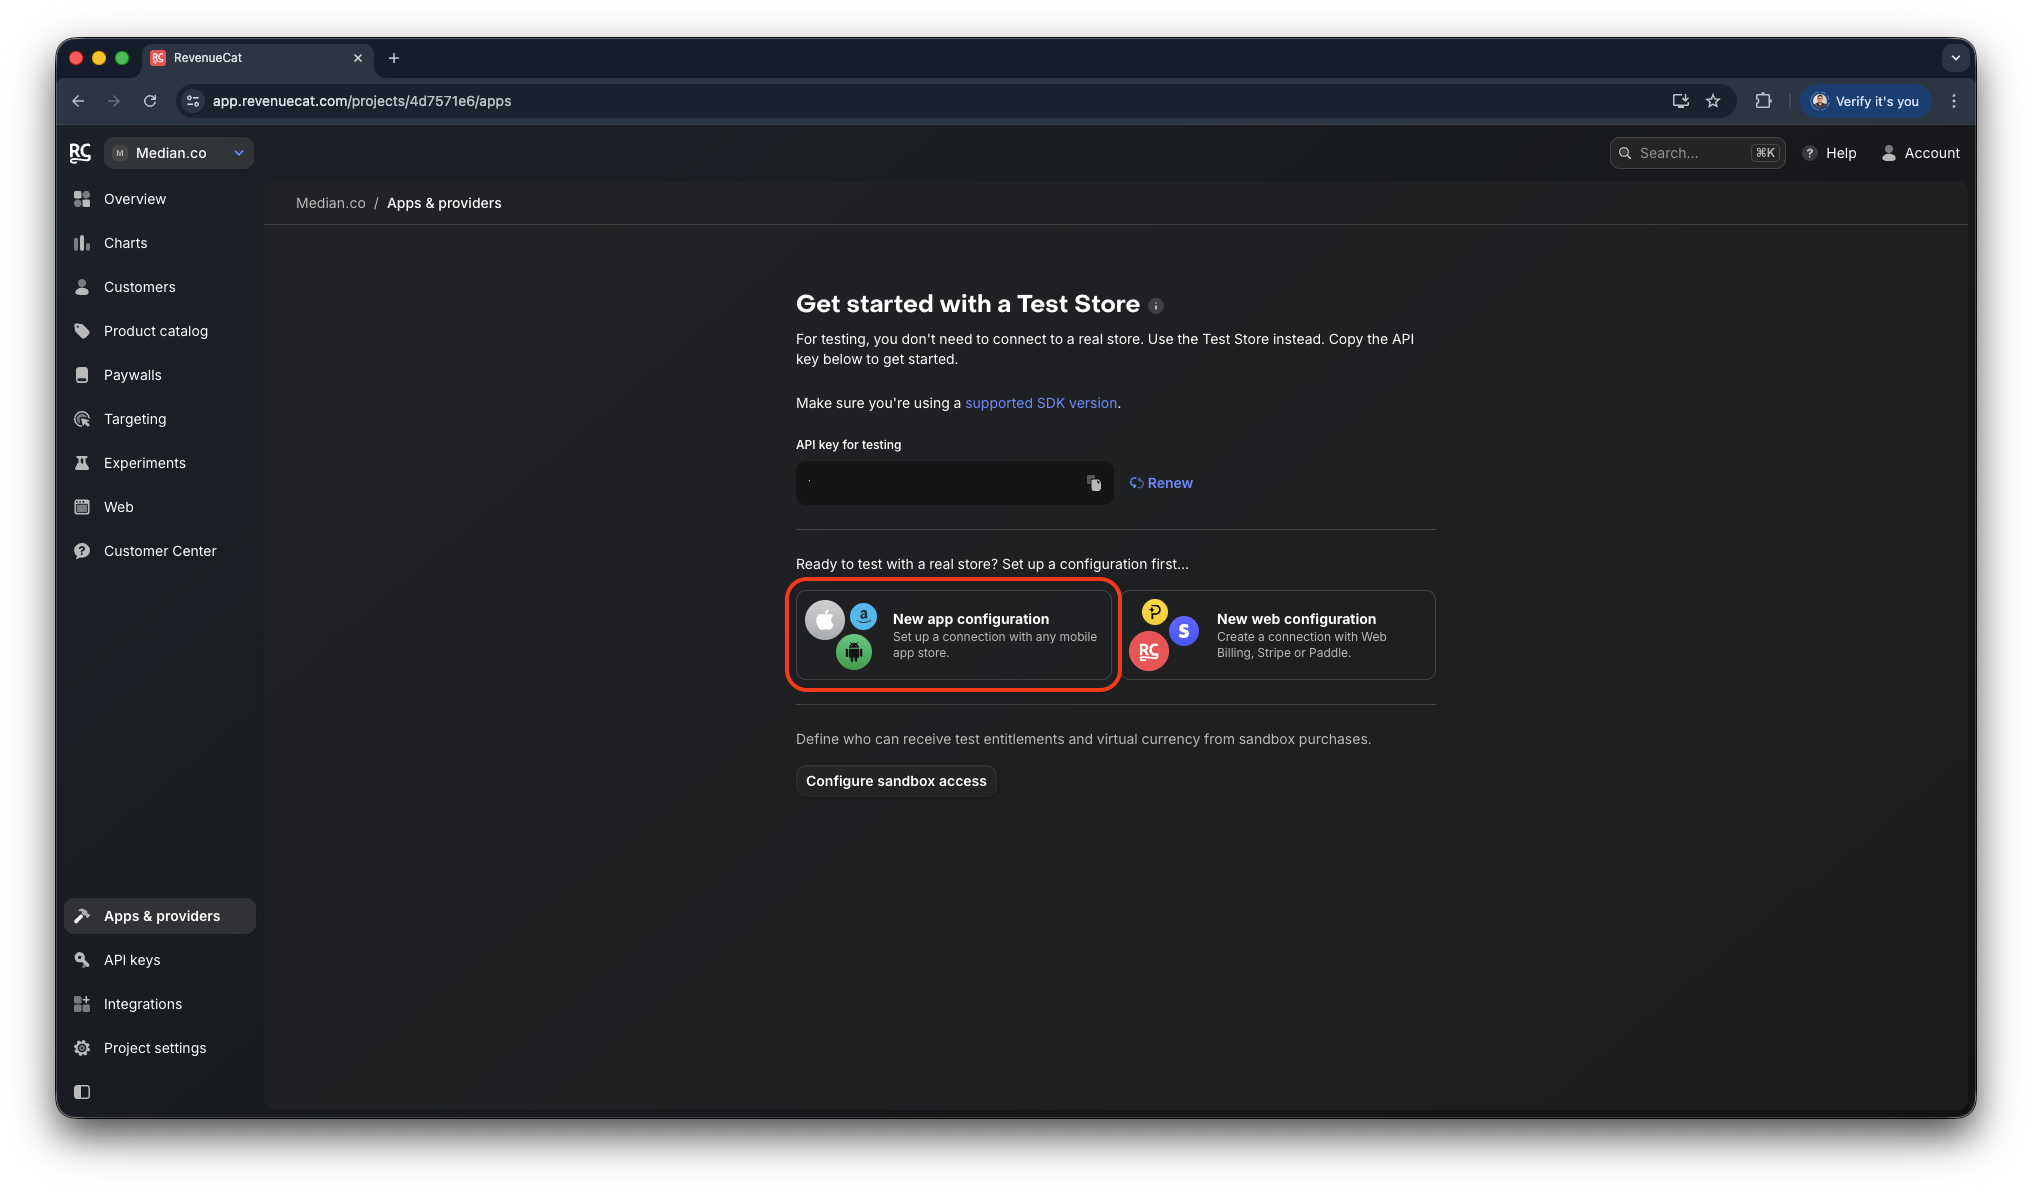
Task: Click Configure sandbox access button
Action: pos(895,781)
